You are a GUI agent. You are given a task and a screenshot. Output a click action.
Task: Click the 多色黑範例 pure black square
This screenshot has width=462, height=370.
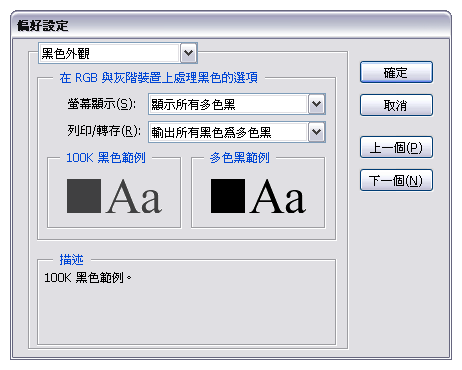tap(228, 196)
